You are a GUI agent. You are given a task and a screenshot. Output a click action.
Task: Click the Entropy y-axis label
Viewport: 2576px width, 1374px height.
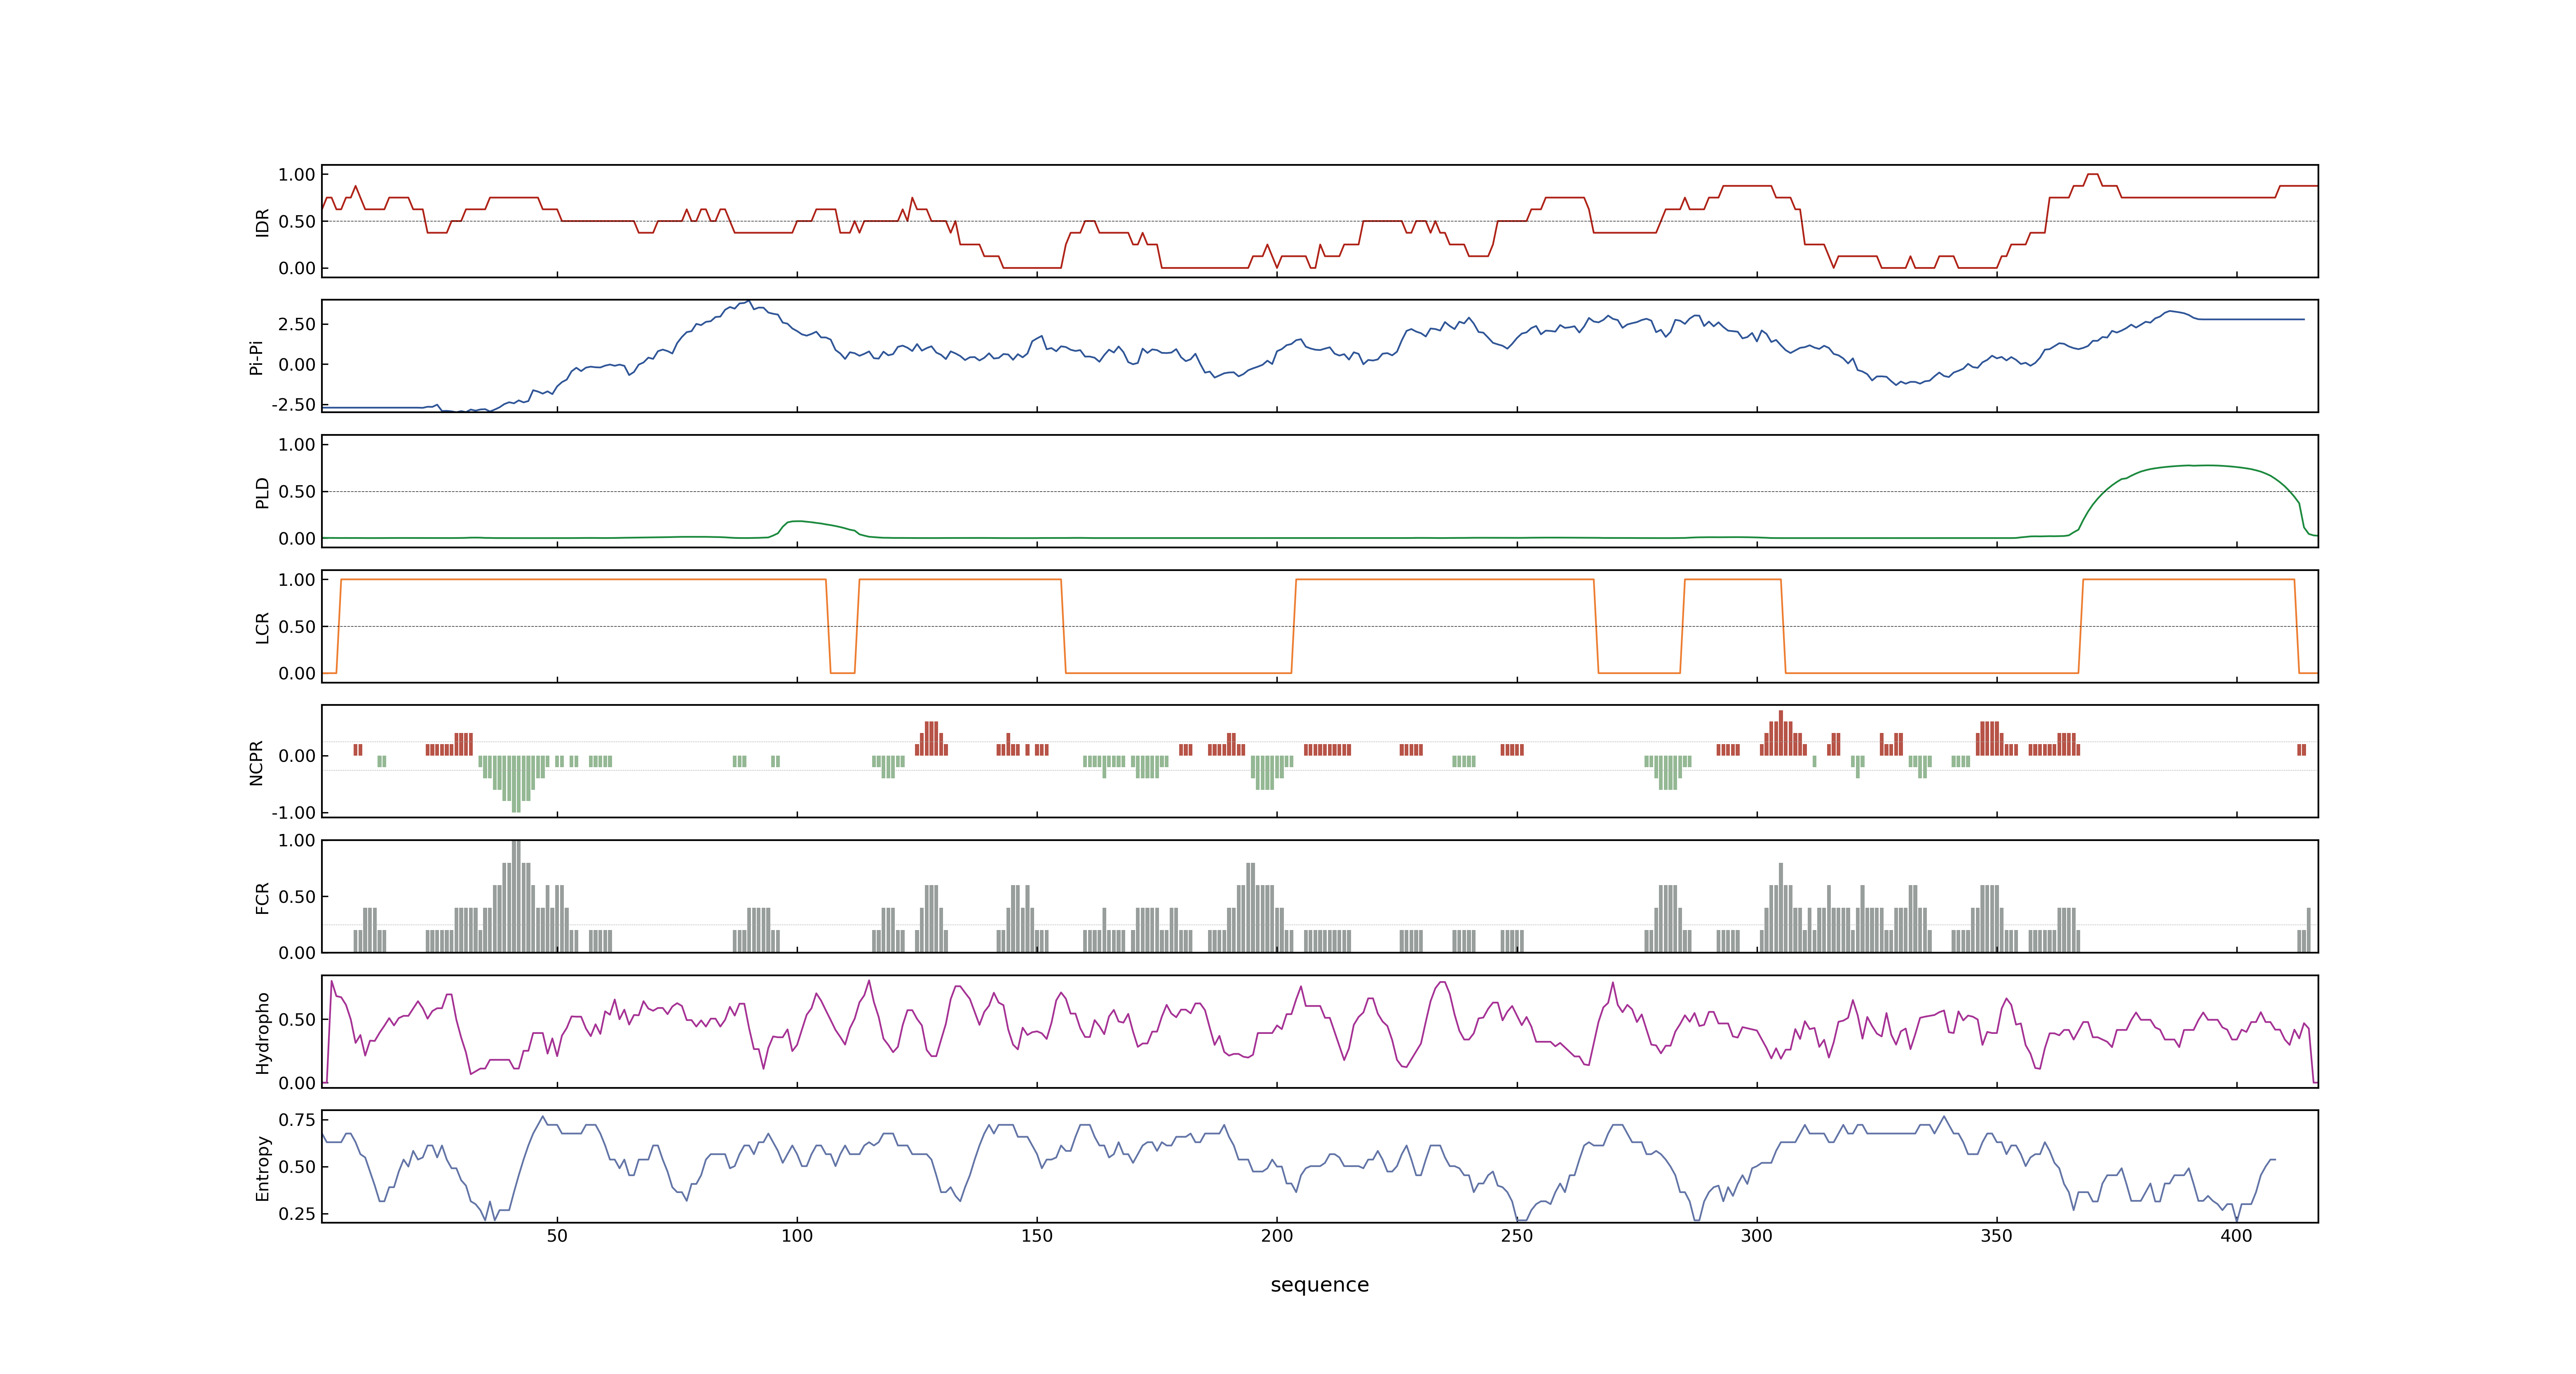click(x=262, y=1167)
